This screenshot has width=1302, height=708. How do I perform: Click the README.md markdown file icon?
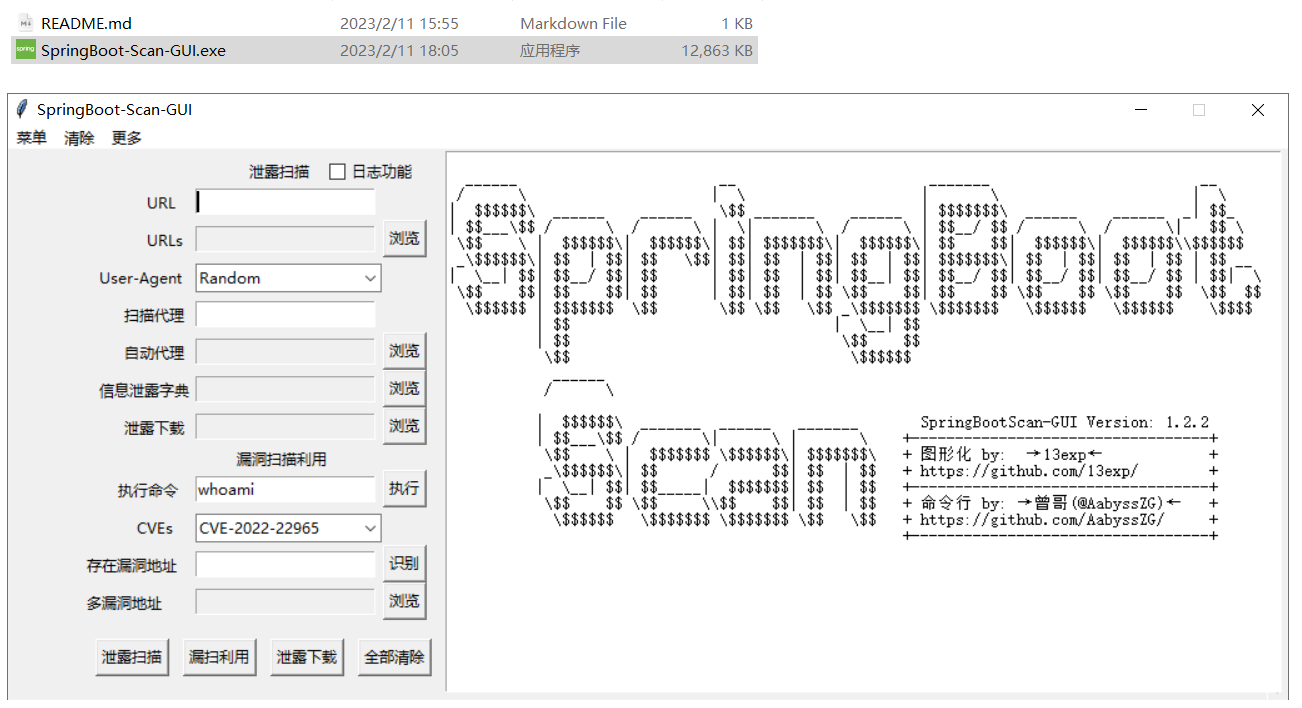(x=25, y=23)
